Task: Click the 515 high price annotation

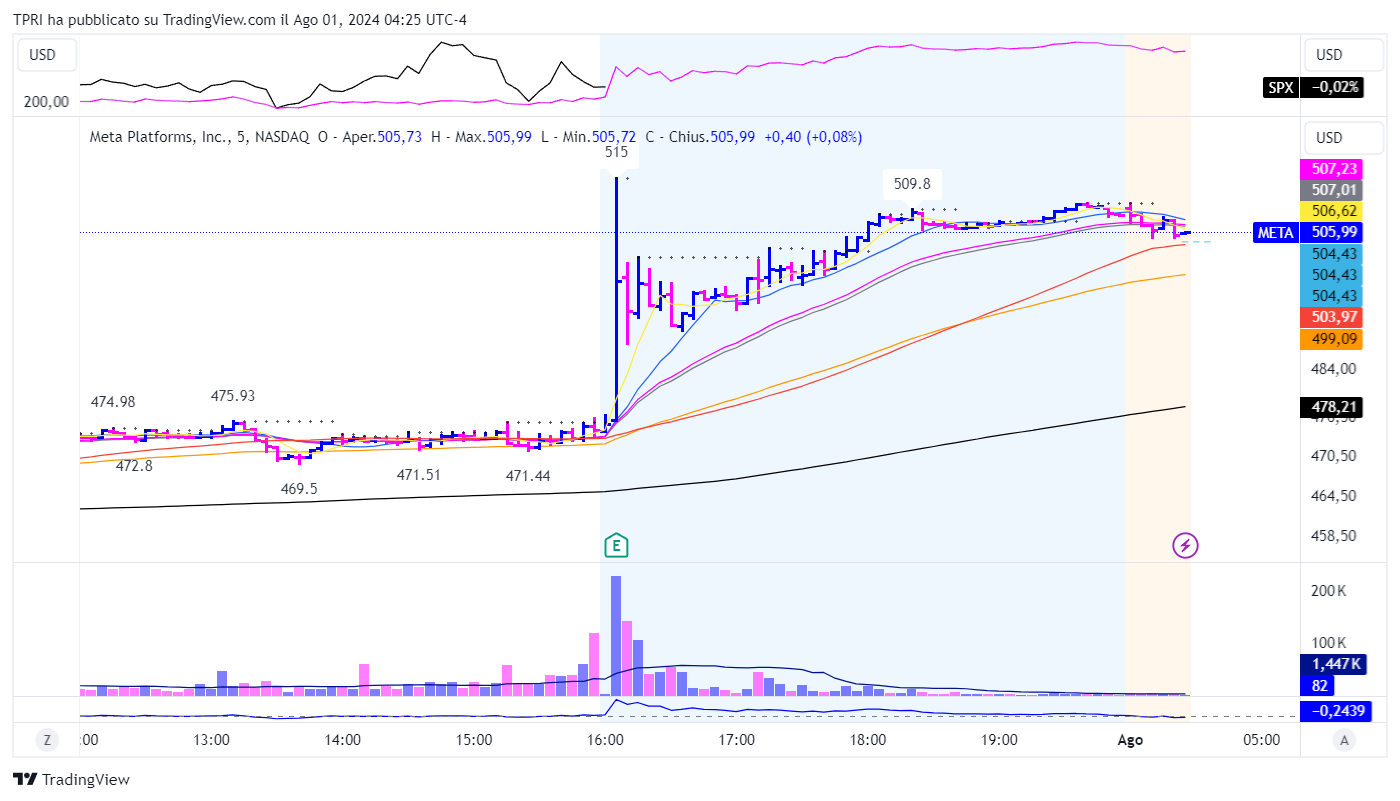Action: (617, 153)
